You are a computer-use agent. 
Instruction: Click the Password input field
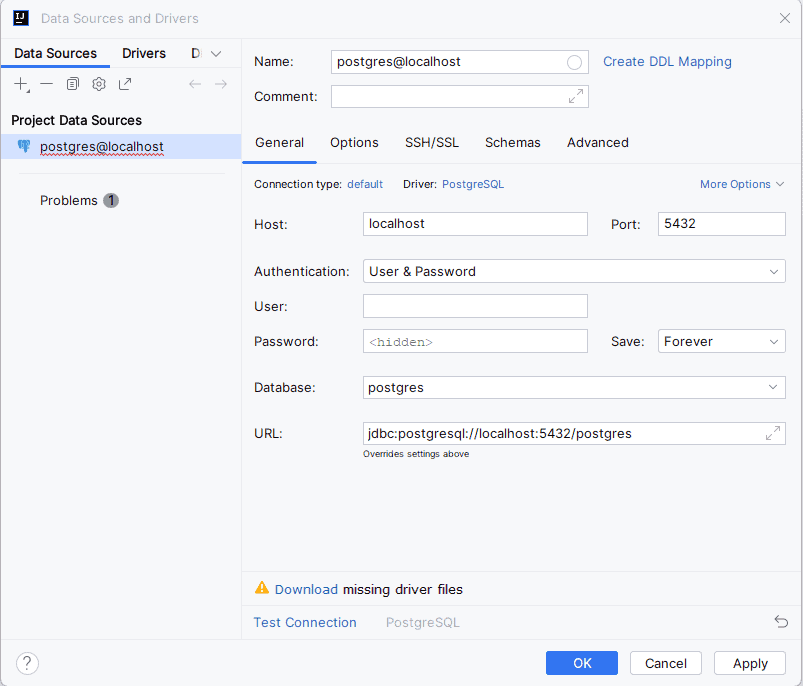[x=475, y=341]
